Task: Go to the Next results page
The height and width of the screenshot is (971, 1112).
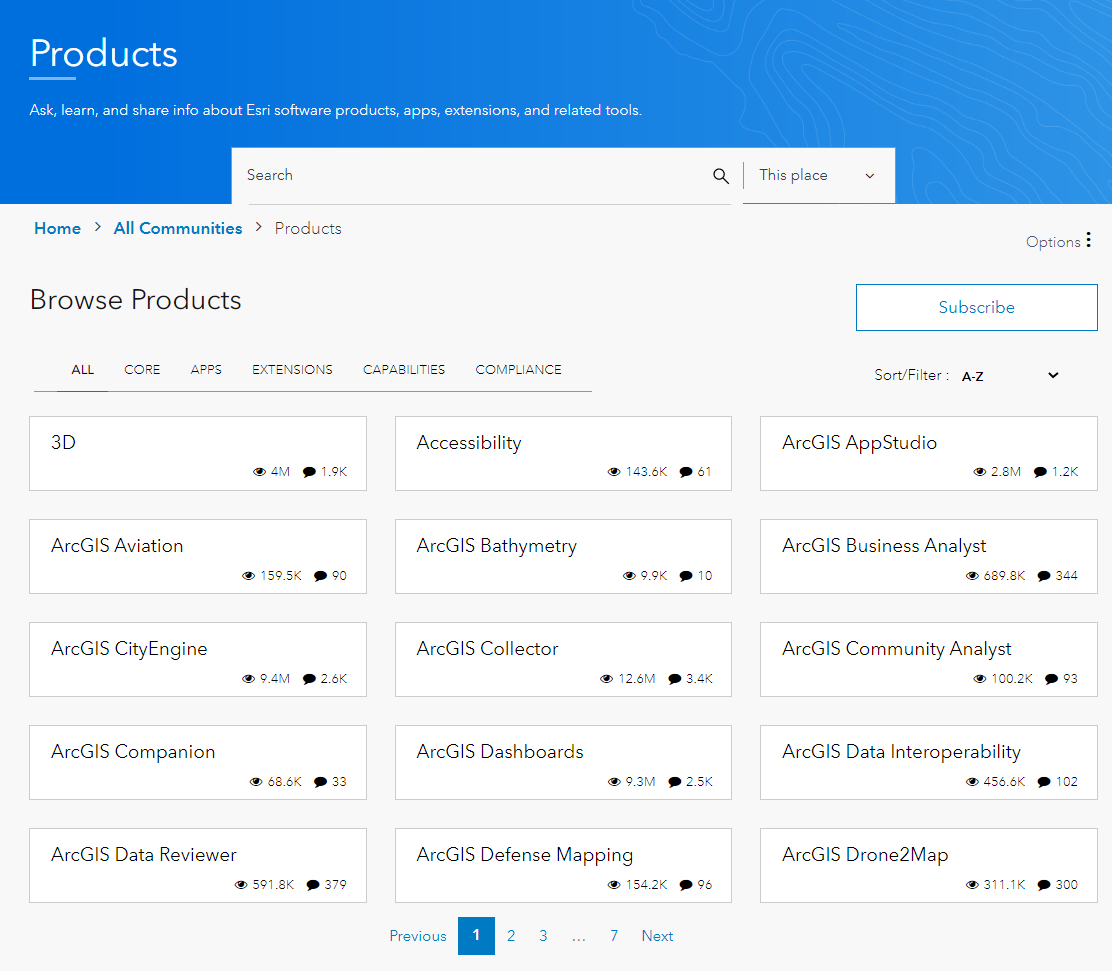Action: pos(657,936)
